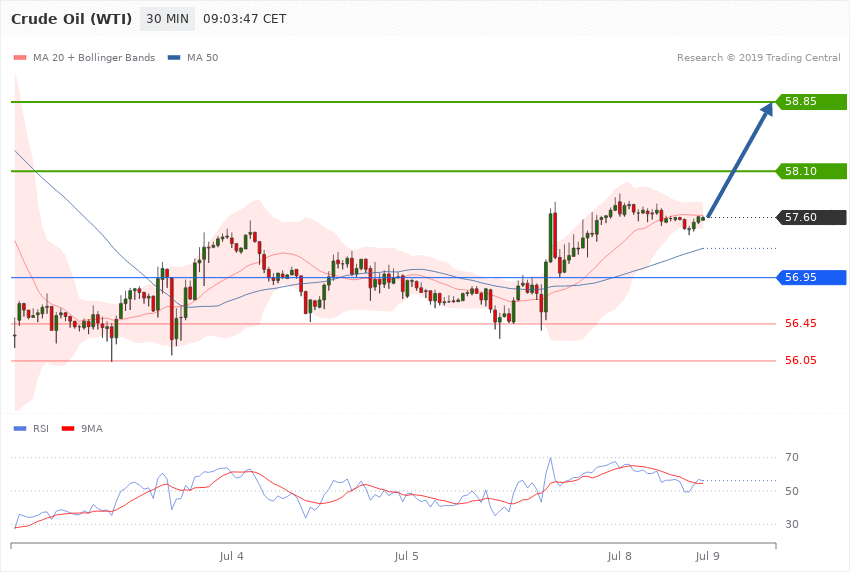This screenshot has width=850, height=576.
Task: Click the 09:03:47 CET timestamp
Action: pyautogui.click(x=244, y=19)
